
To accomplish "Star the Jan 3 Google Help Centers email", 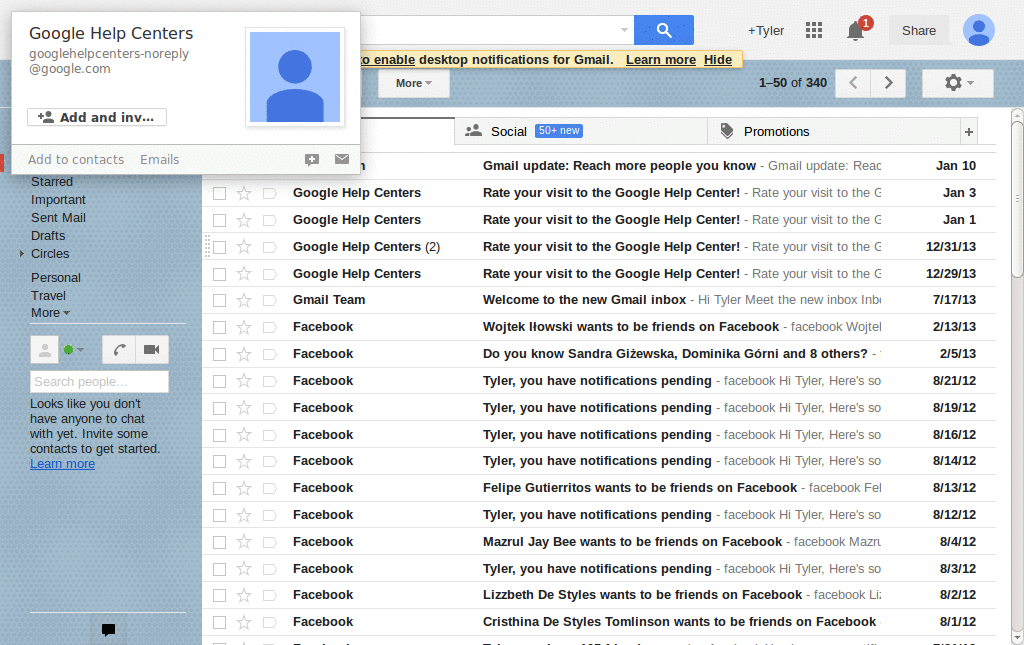I will pyautogui.click(x=244, y=193).
